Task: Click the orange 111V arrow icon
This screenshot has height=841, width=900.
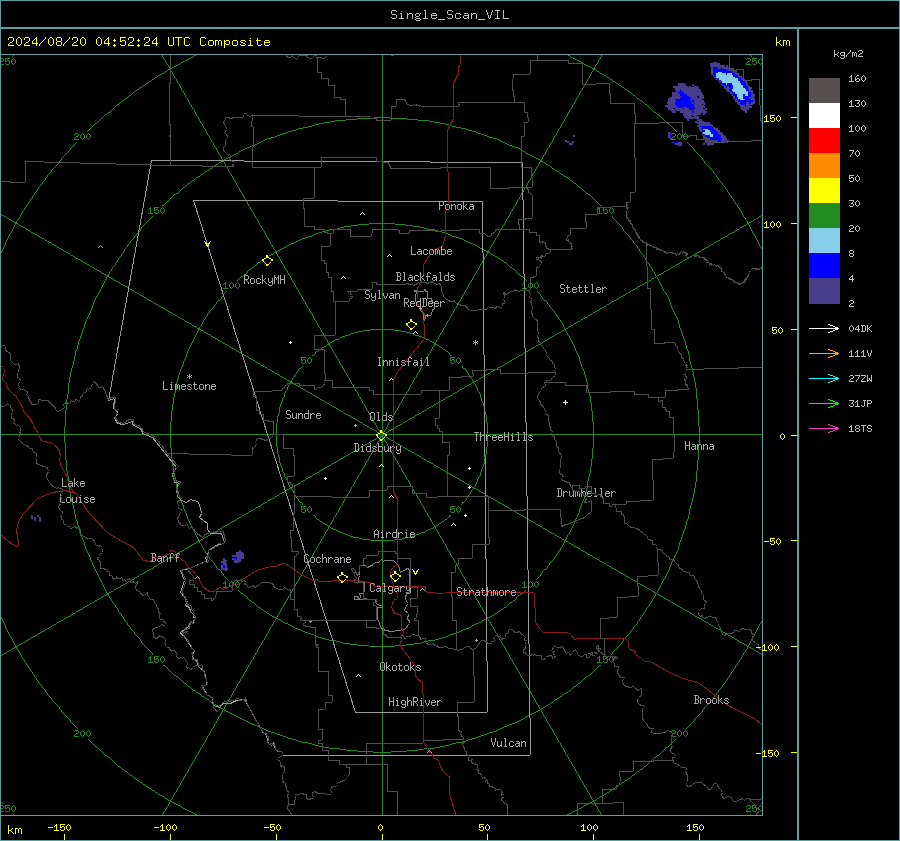Action: (824, 354)
